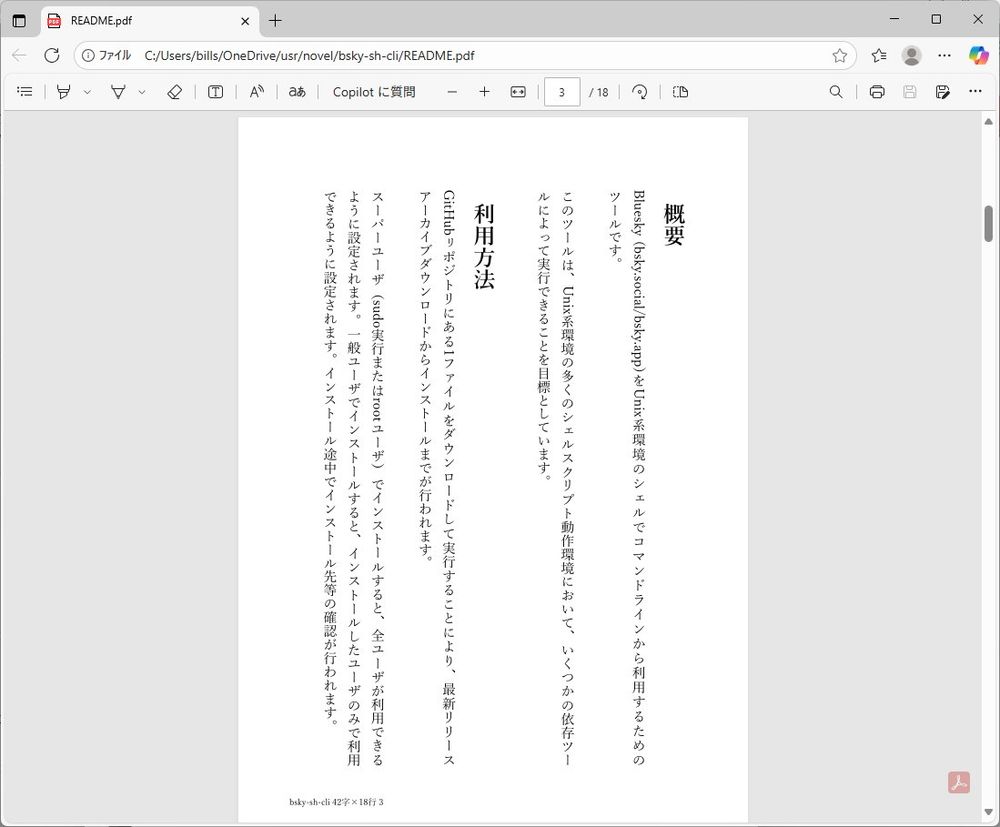Image resolution: width=1000 pixels, height=827 pixels.
Task: Click the Adobe Acrobat floating icon
Action: pyautogui.click(x=959, y=783)
